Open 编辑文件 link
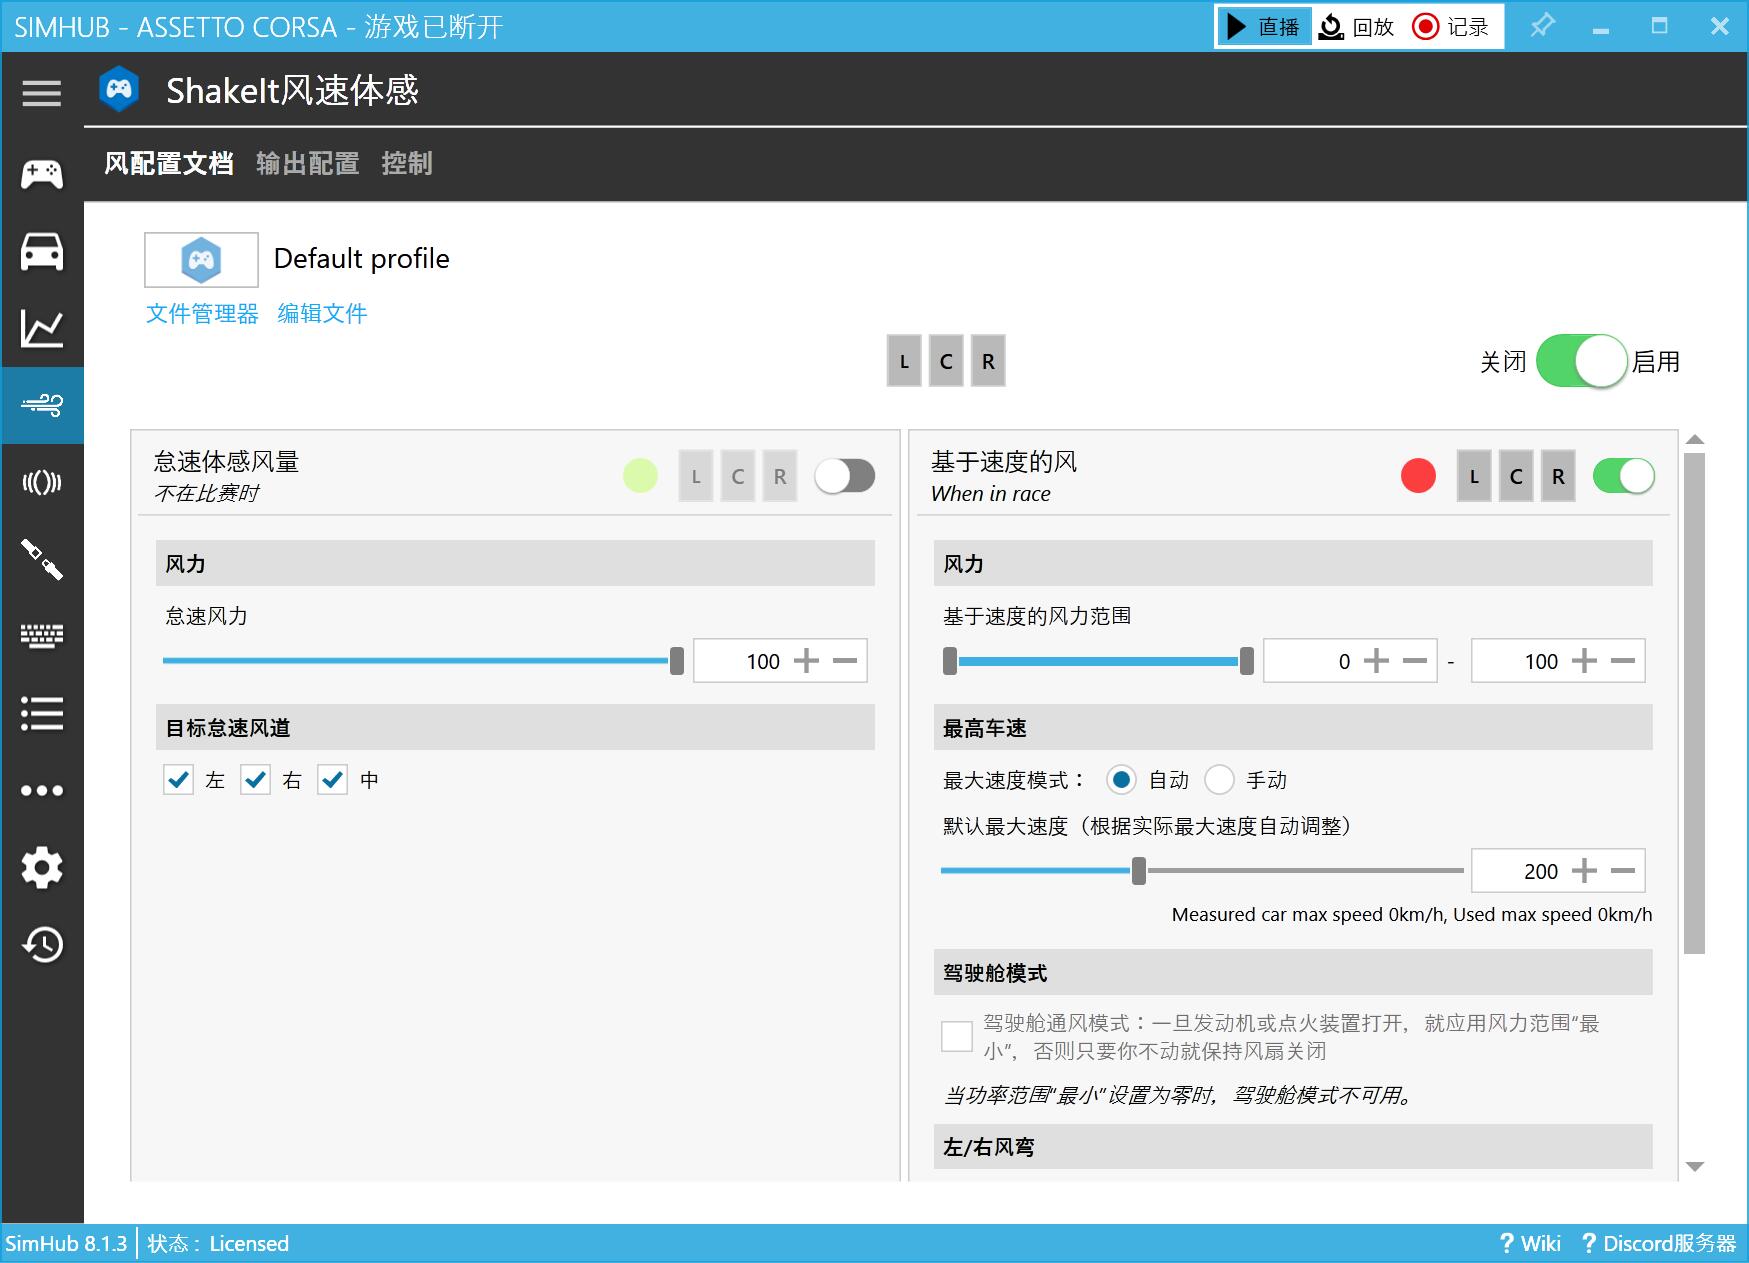The image size is (1749, 1263). coord(322,313)
